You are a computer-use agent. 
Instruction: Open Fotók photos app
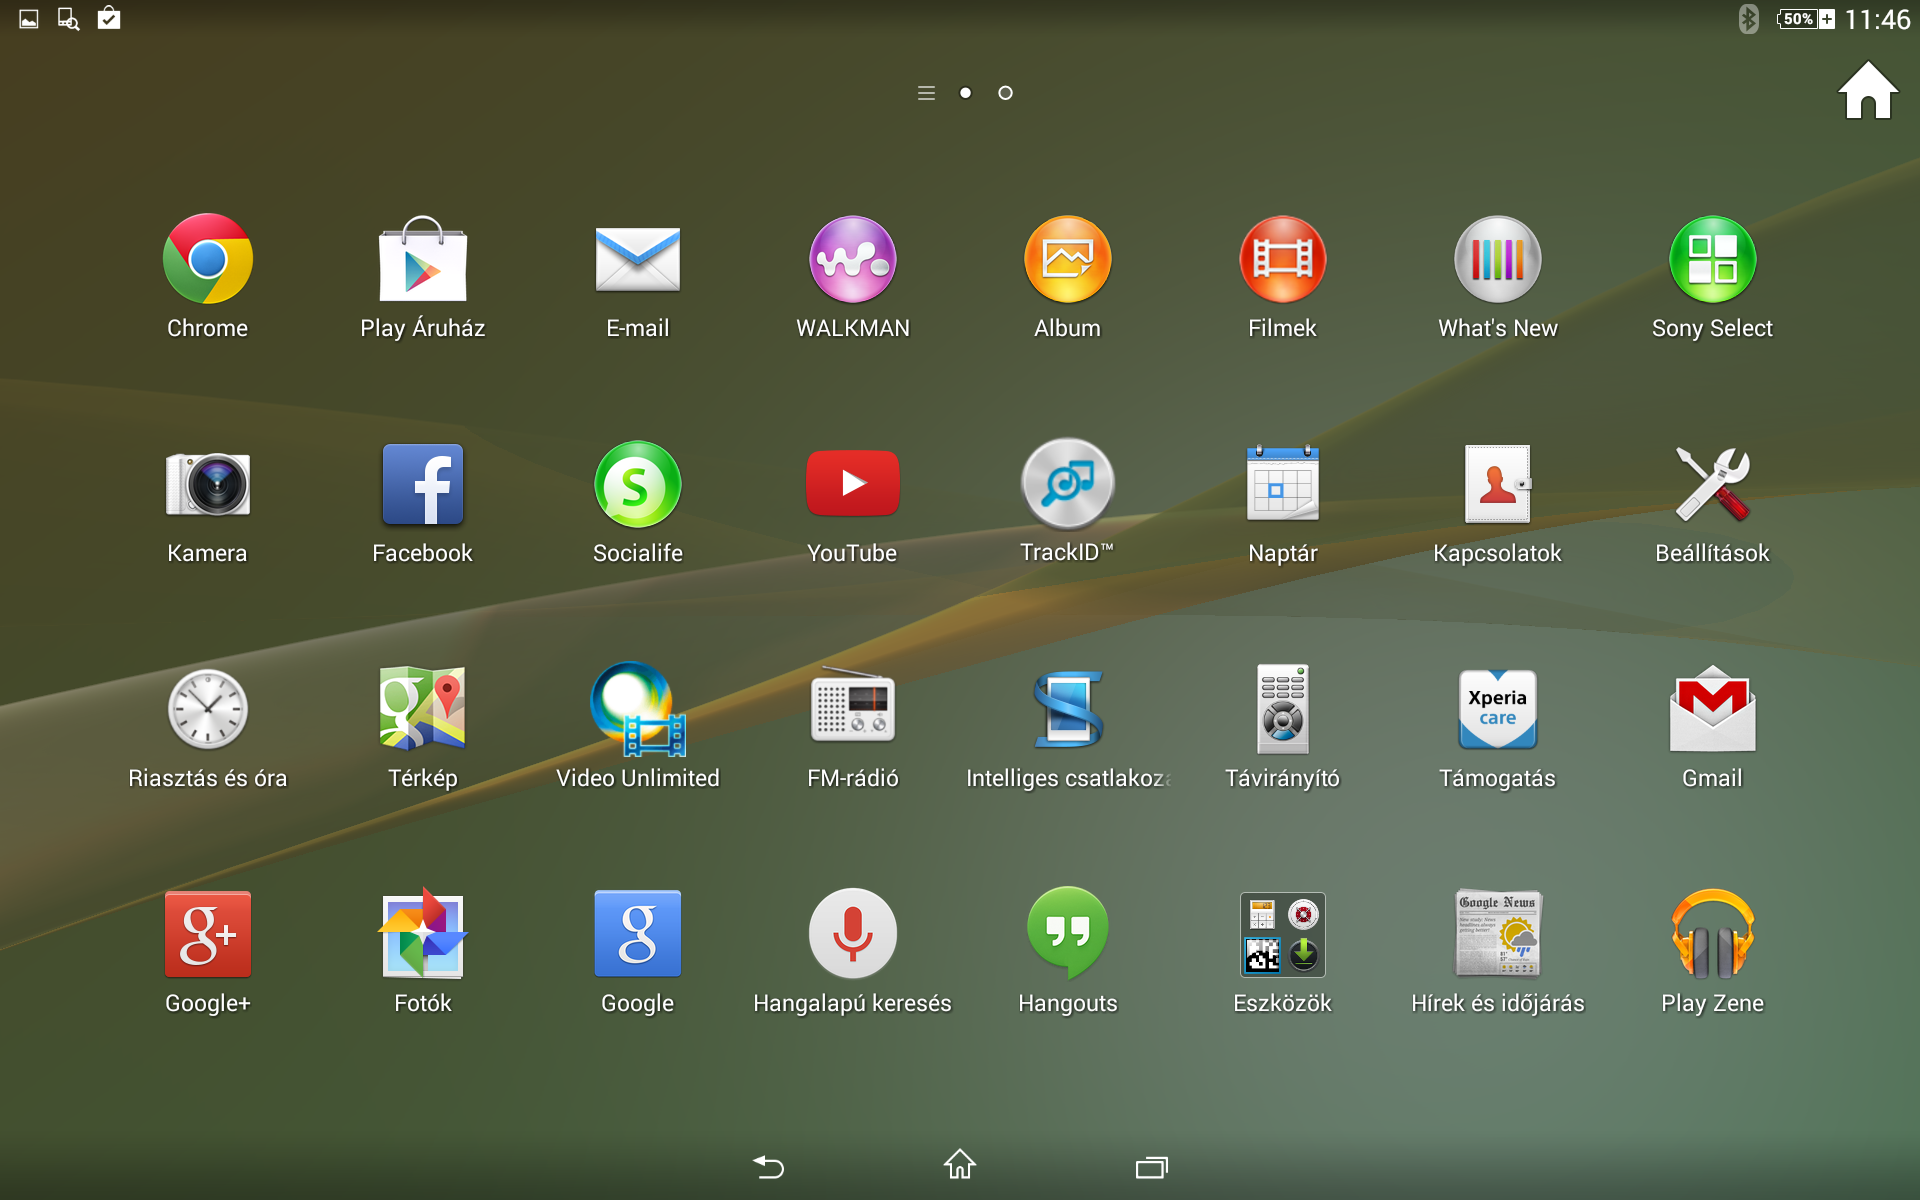[x=423, y=934]
